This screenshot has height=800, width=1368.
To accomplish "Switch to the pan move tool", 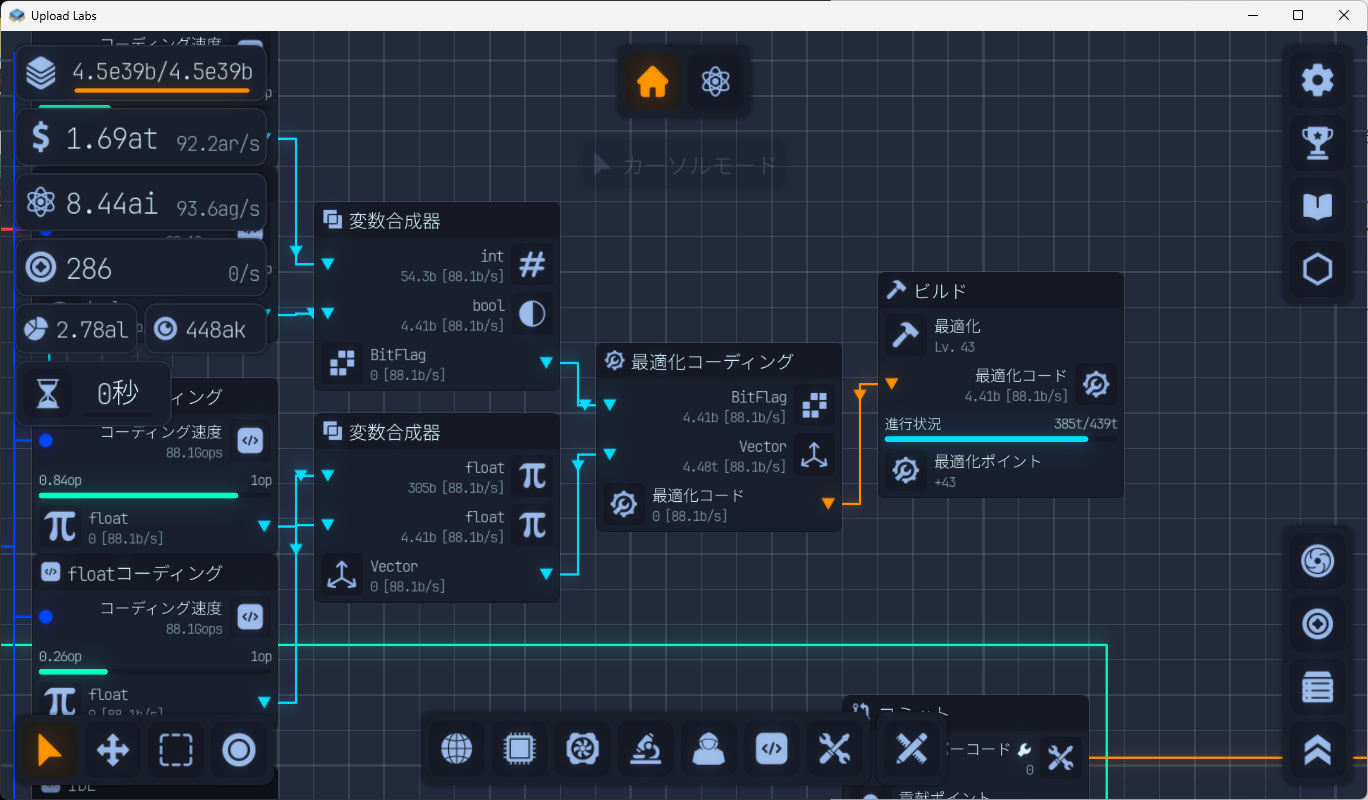I will (x=113, y=749).
